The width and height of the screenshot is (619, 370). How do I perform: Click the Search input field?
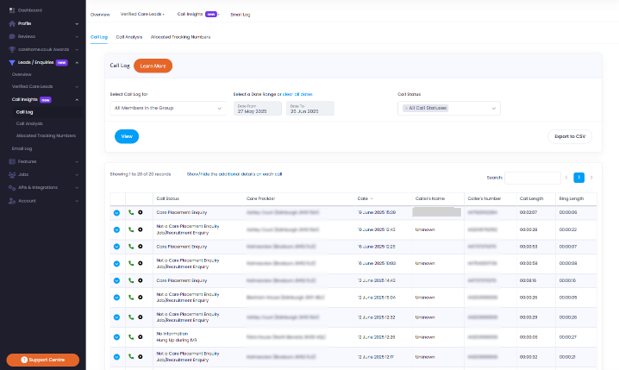coord(532,178)
